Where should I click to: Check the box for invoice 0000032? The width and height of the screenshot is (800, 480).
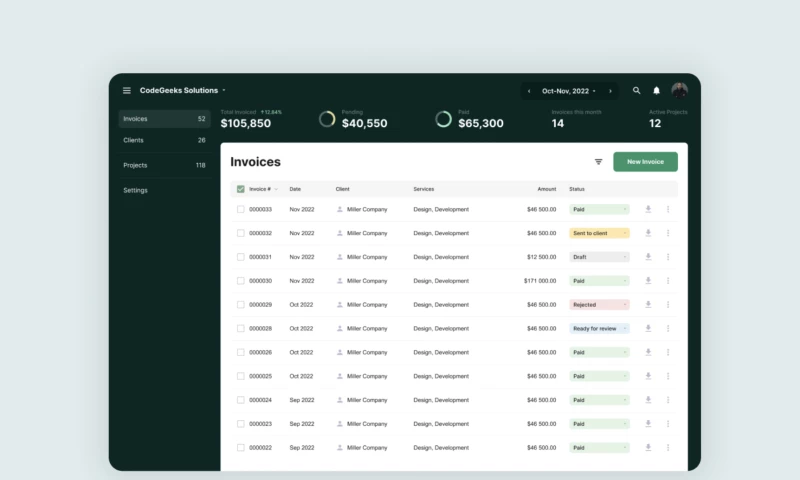(240, 233)
